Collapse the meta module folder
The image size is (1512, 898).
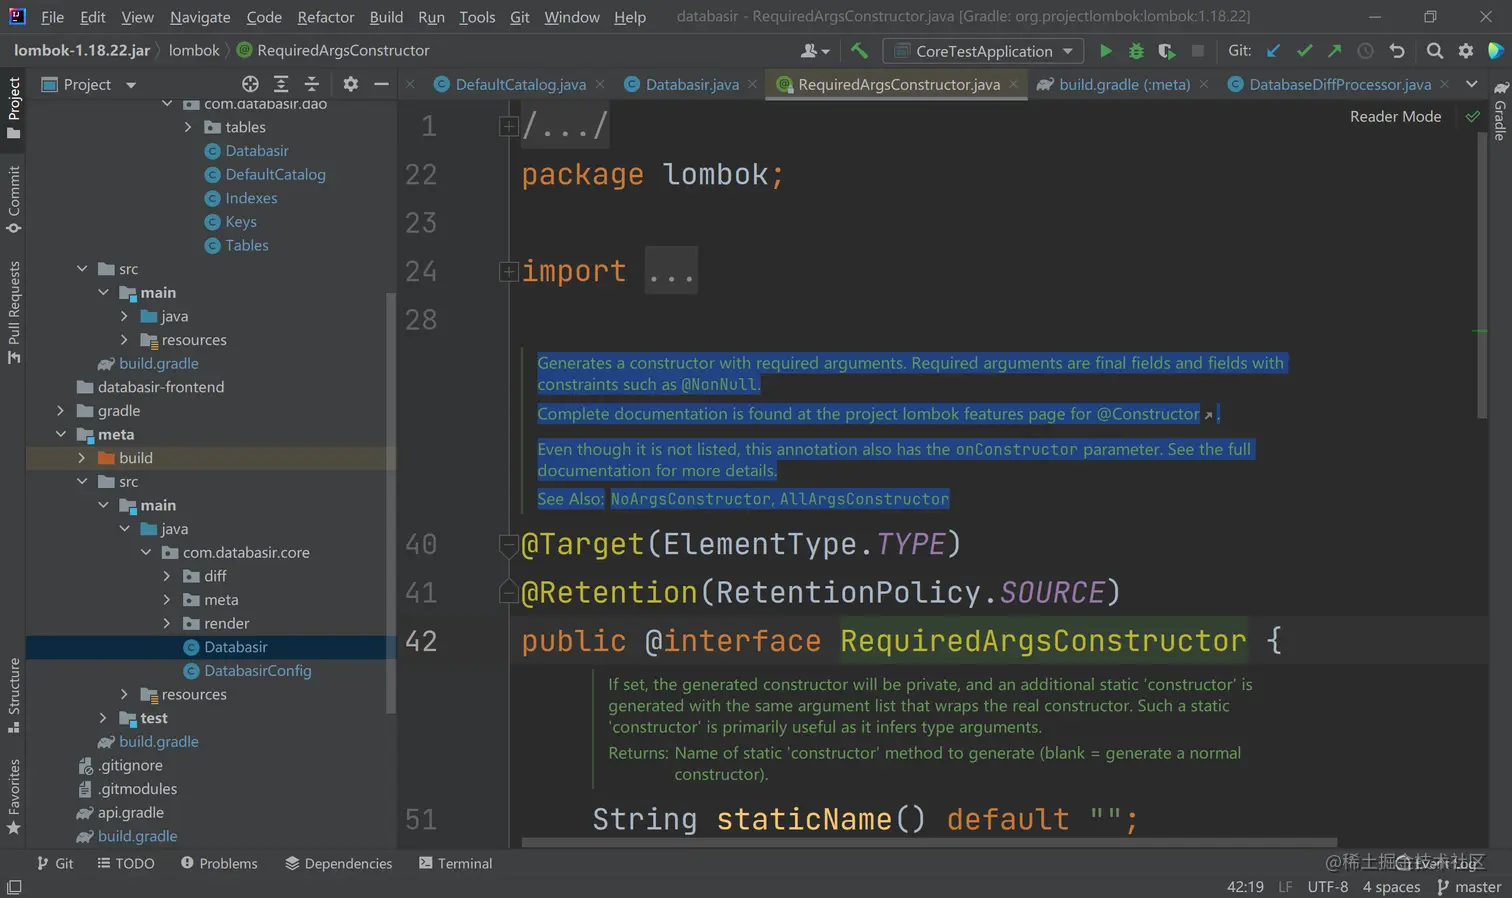pyautogui.click(x=61, y=434)
